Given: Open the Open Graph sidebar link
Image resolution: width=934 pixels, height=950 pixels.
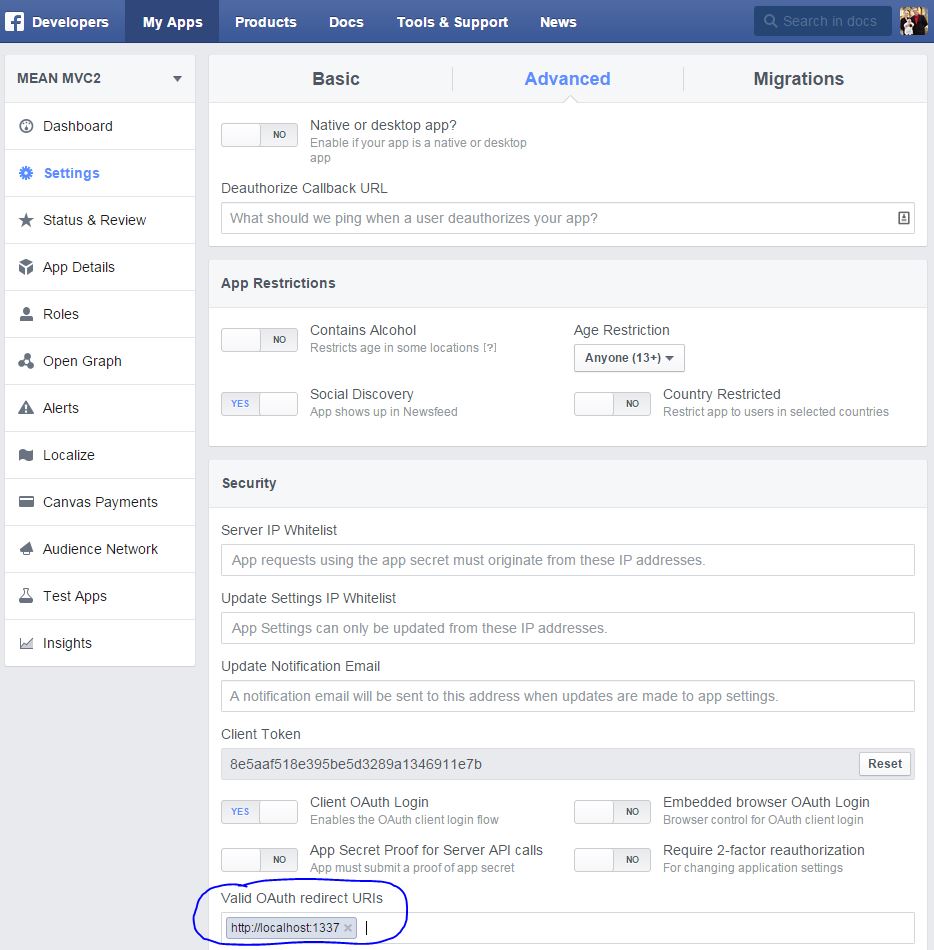Looking at the screenshot, I should [100, 361].
